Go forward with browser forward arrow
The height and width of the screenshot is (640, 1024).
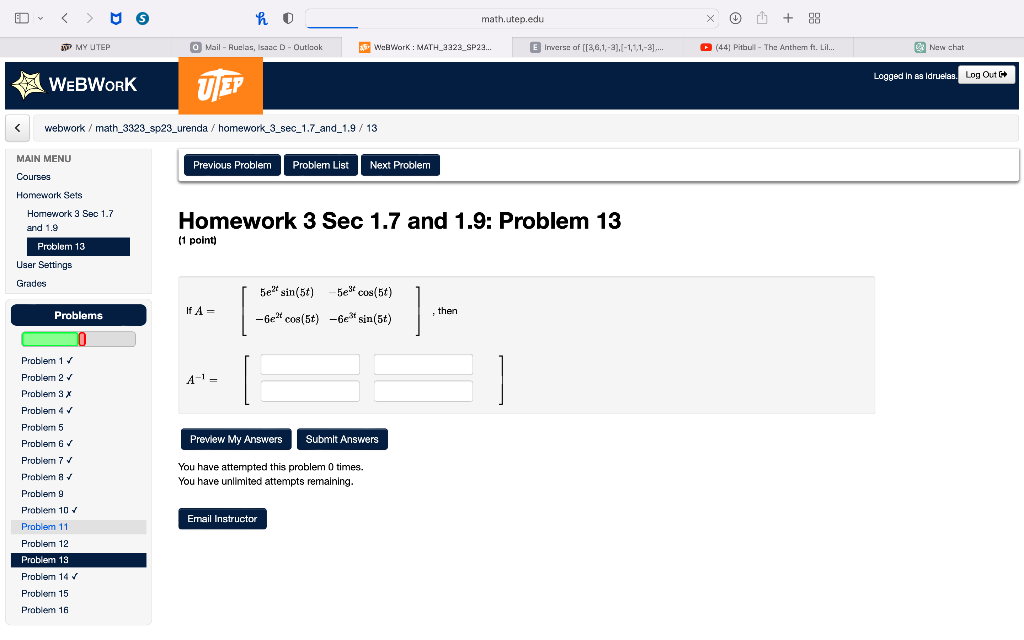coord(89,18)
